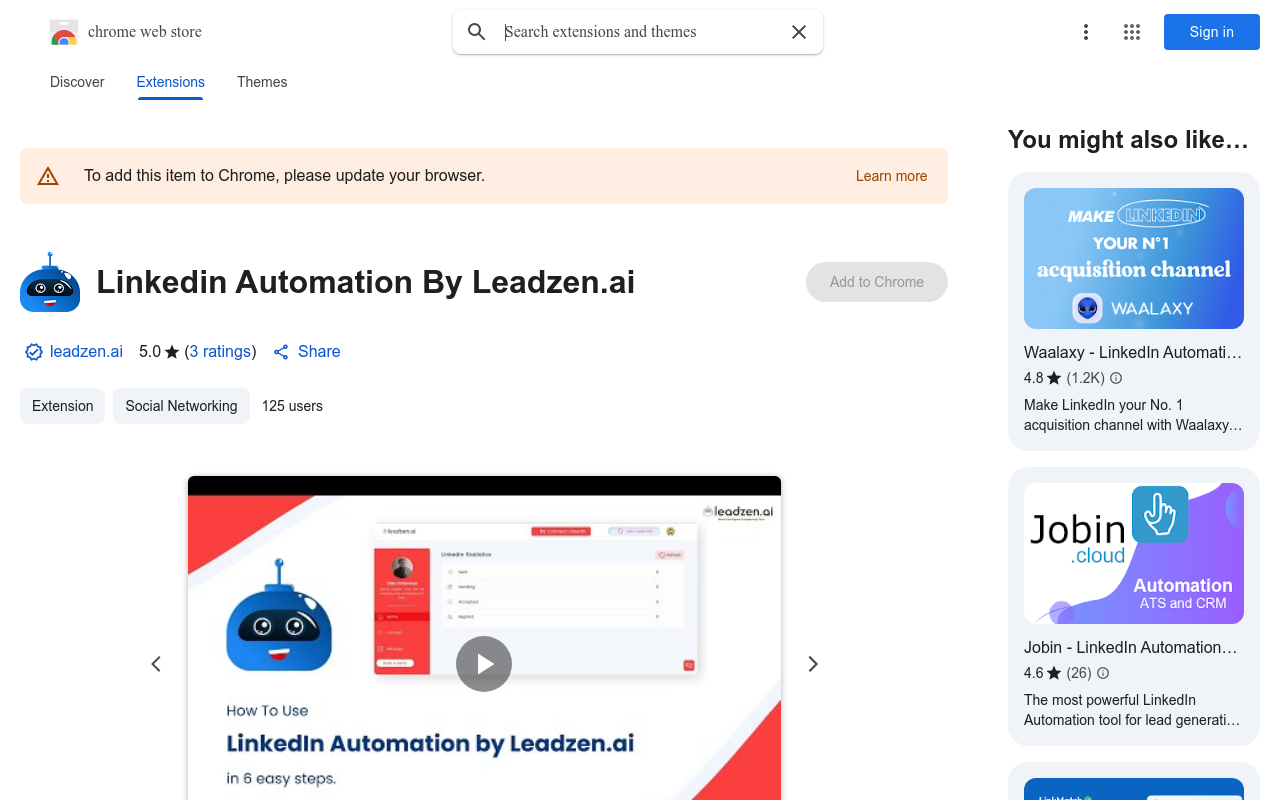Click the extension title Linkedin Automation By Leadzen.ai

365,282
